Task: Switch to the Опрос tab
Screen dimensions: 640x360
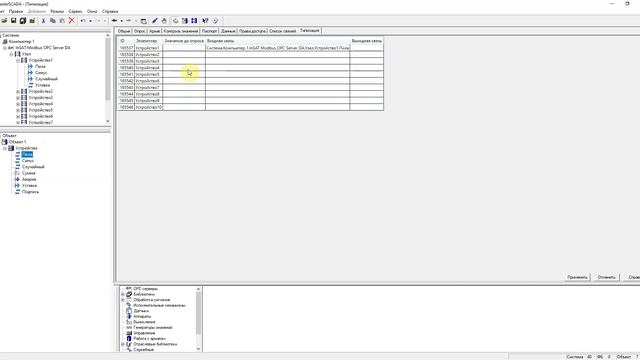Action: click(140, 31)
